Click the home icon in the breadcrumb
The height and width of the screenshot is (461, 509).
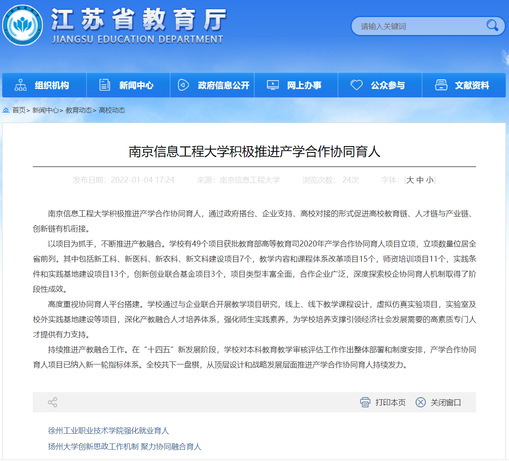click(x=6, y=110)
